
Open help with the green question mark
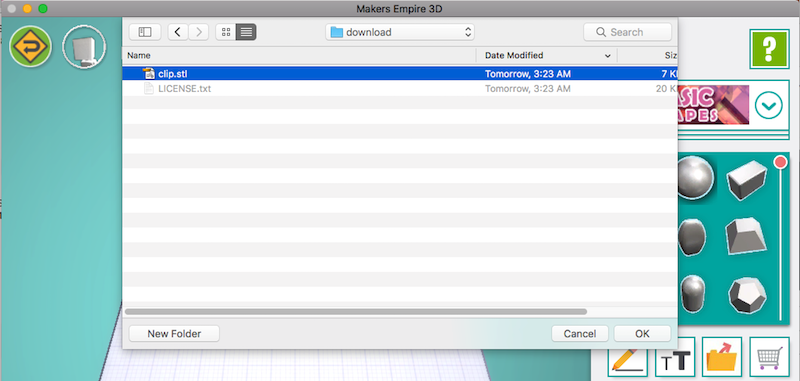click(x=769, y=49)
